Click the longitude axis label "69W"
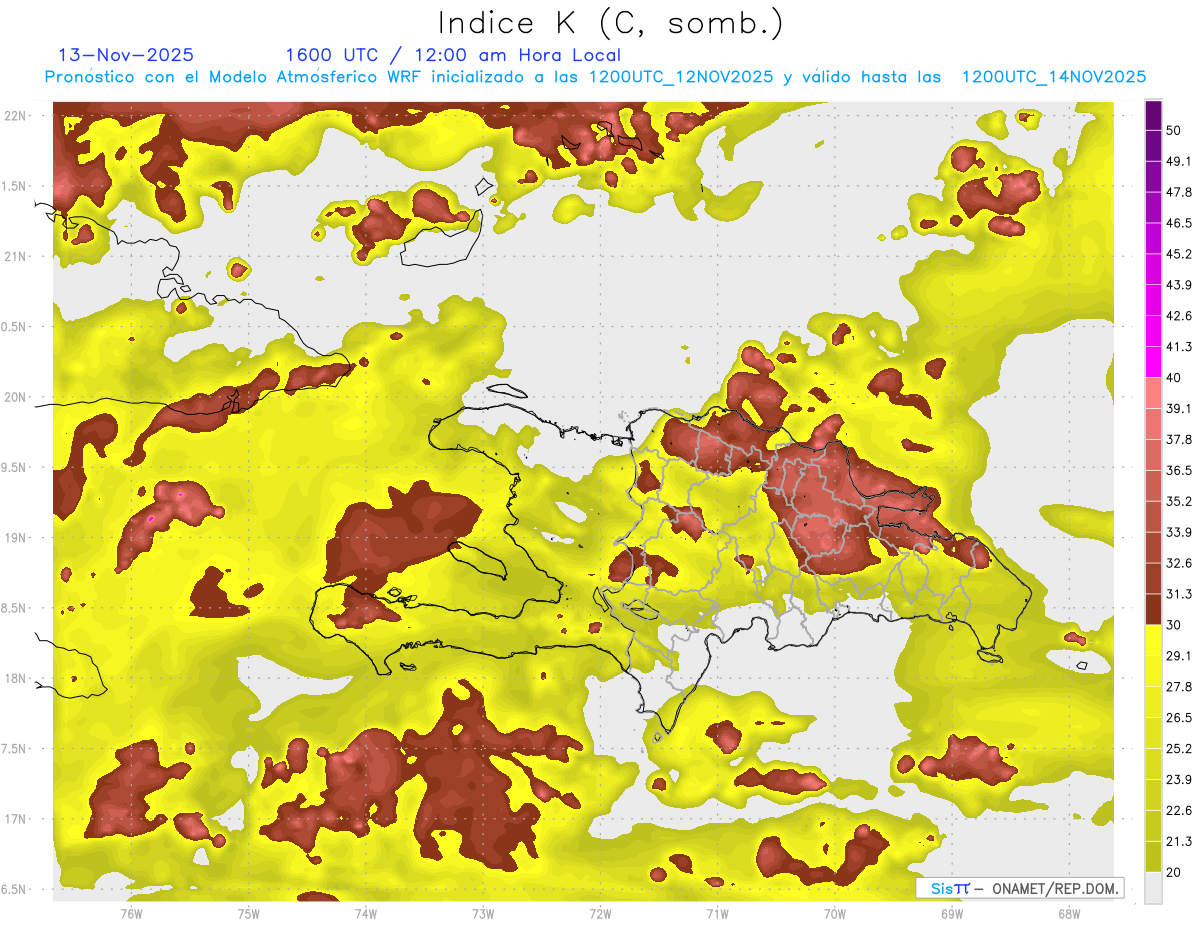The width and height of the screenshot is (1200, 927). (x=952, y=913)
